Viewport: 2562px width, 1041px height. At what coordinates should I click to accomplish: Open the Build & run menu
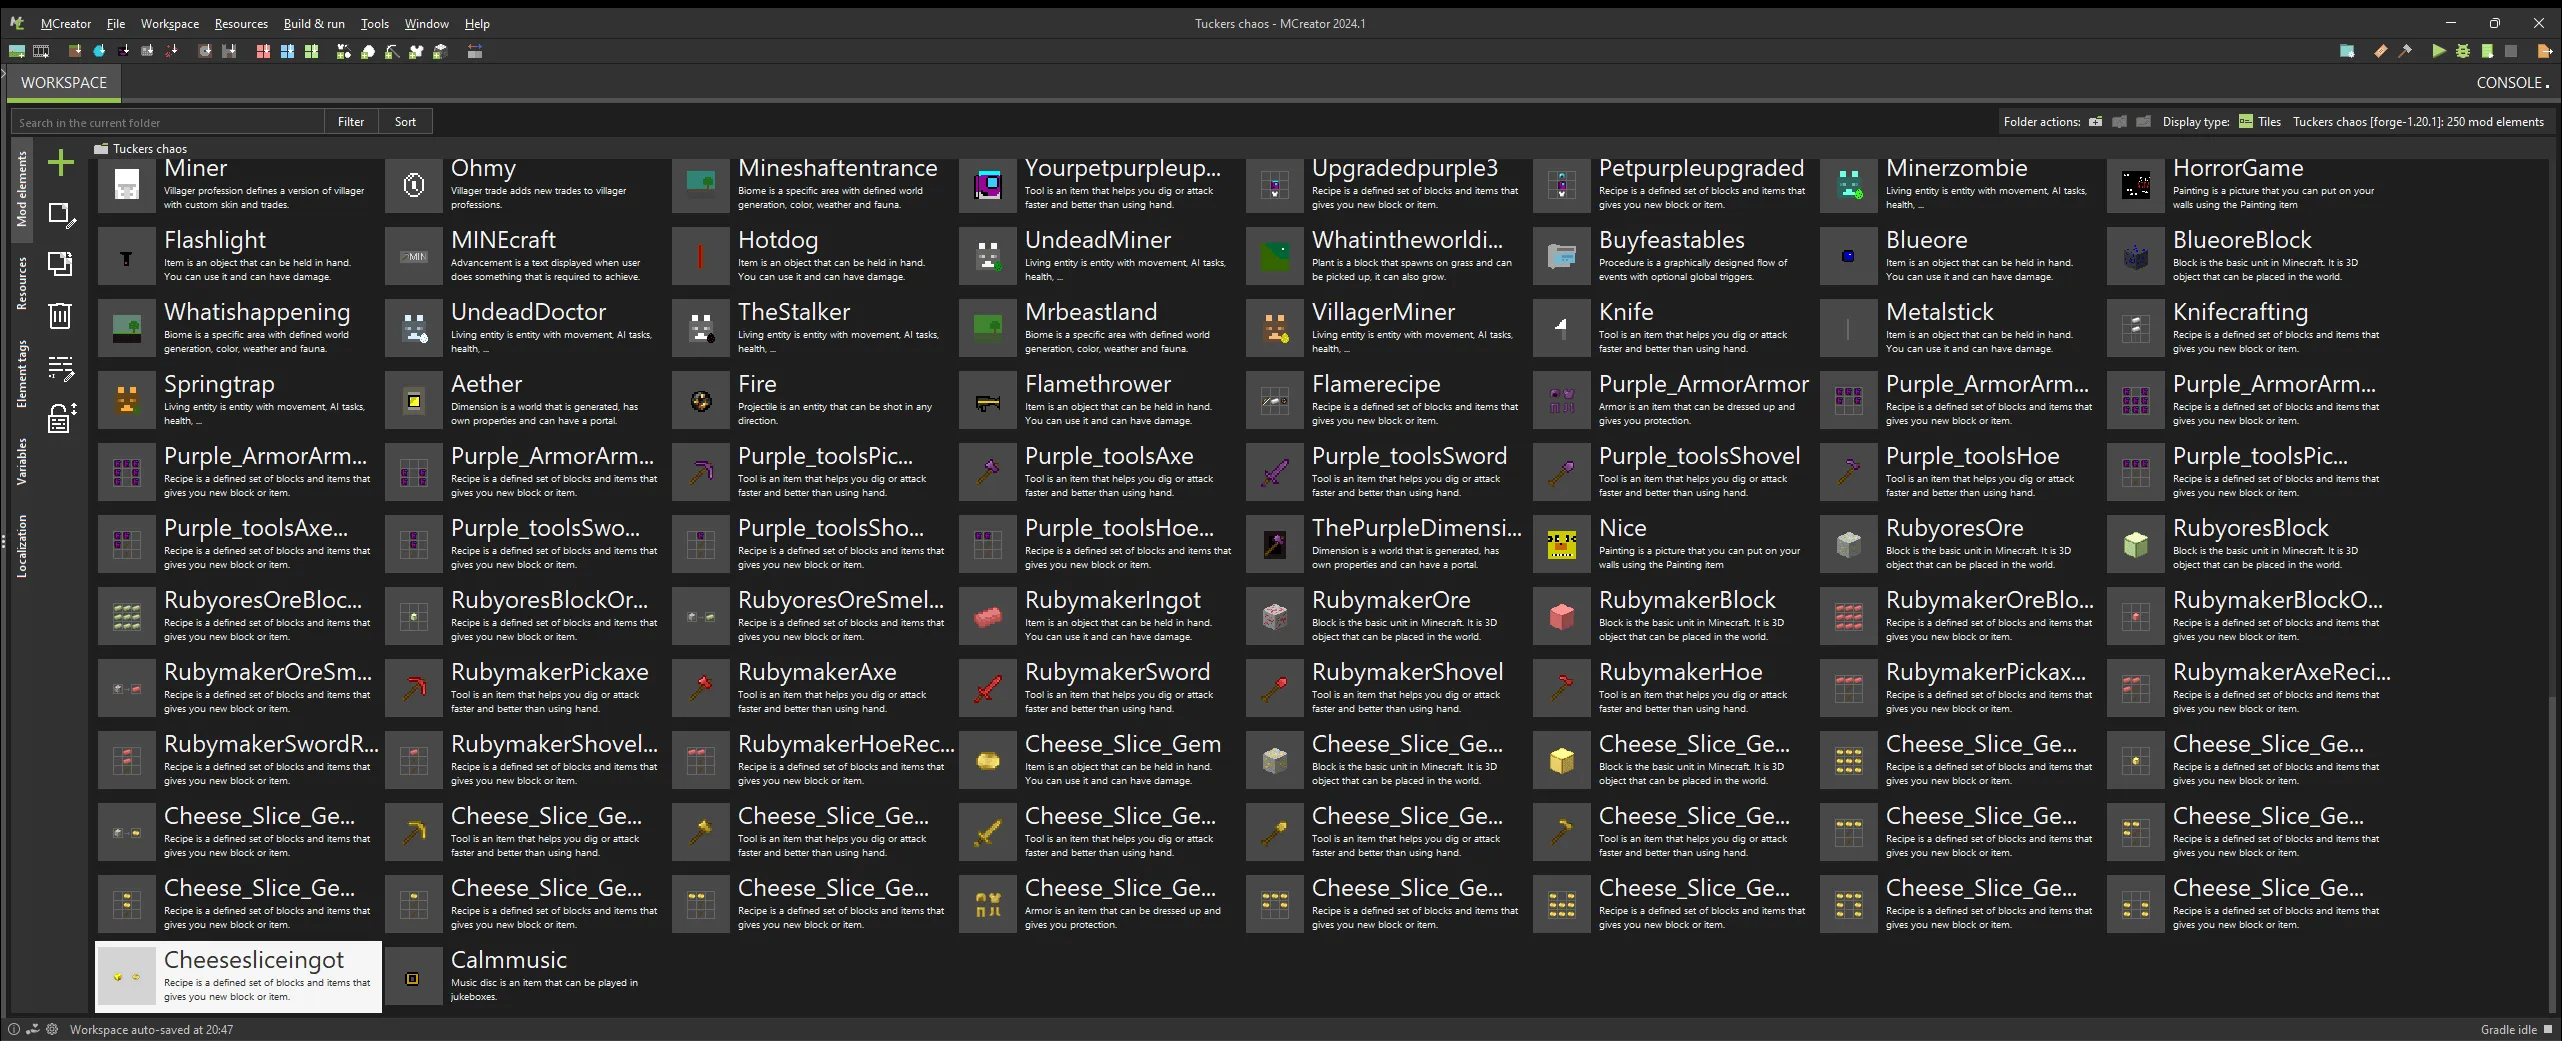click(314, 24)
